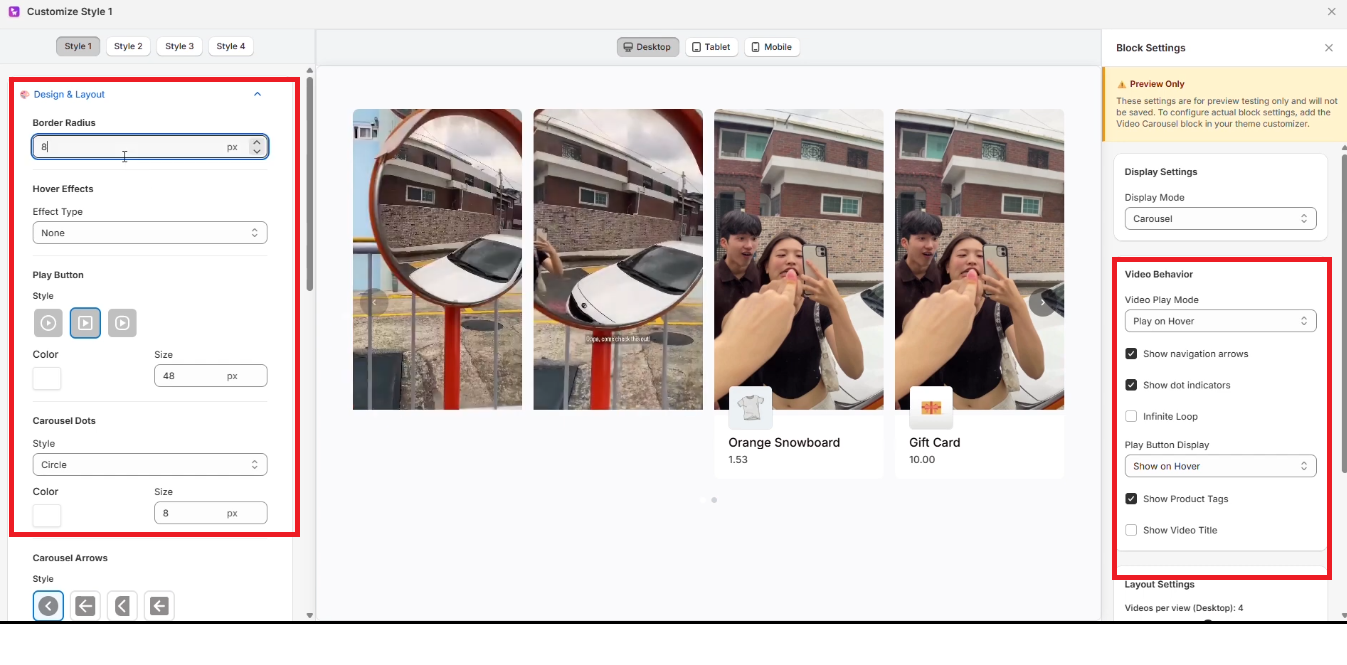Select the circular play button style
This screenshot has height=665, width=1347.
[x=48, y=323]
